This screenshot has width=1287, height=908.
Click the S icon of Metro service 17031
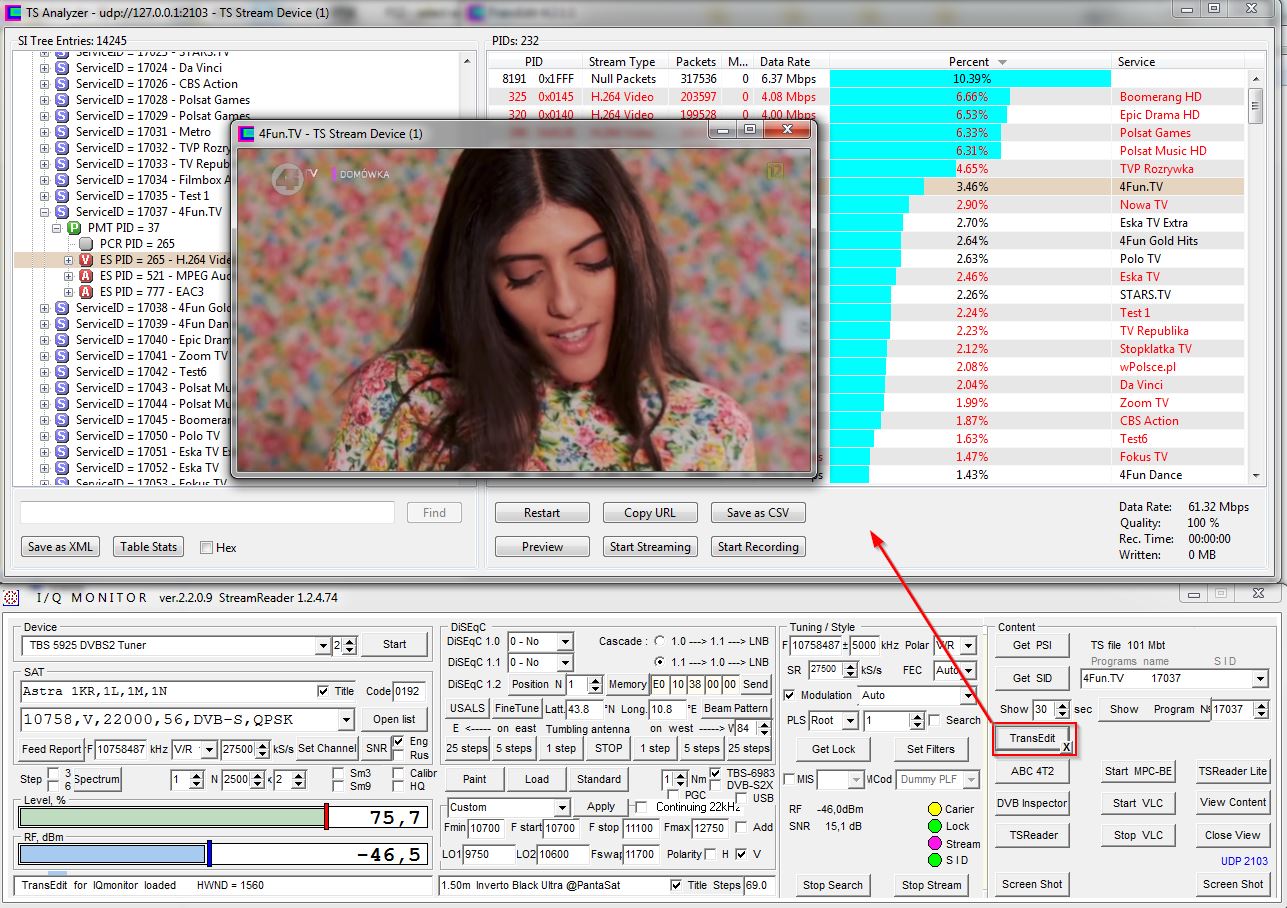[62, 132]
